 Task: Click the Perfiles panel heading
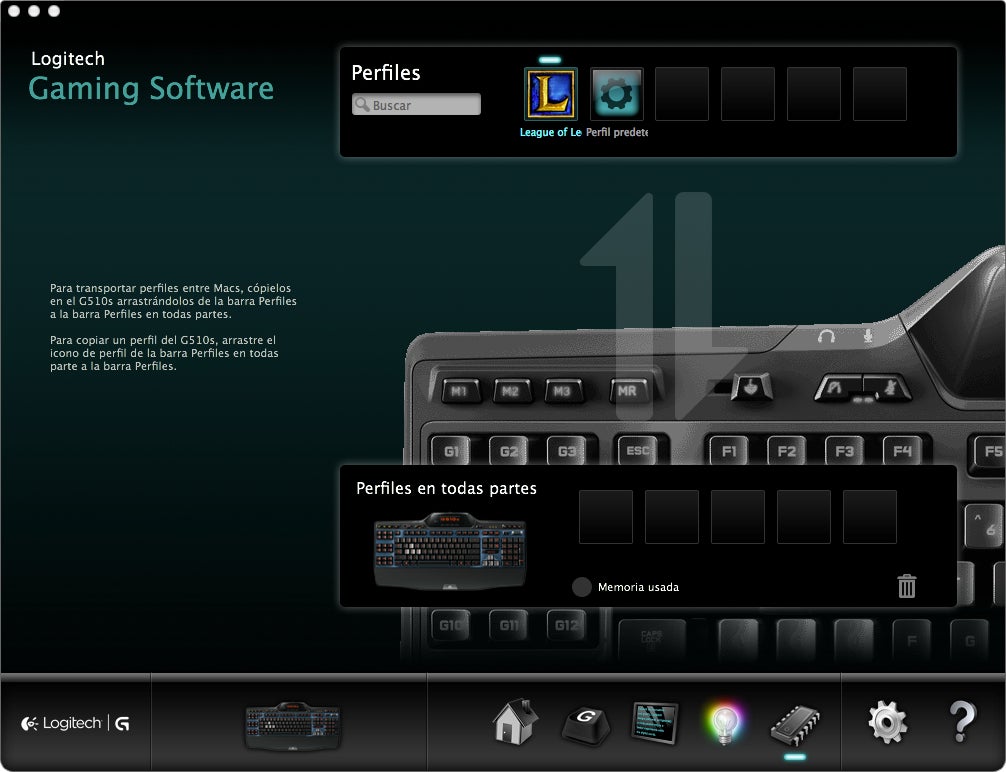point(386,73)
